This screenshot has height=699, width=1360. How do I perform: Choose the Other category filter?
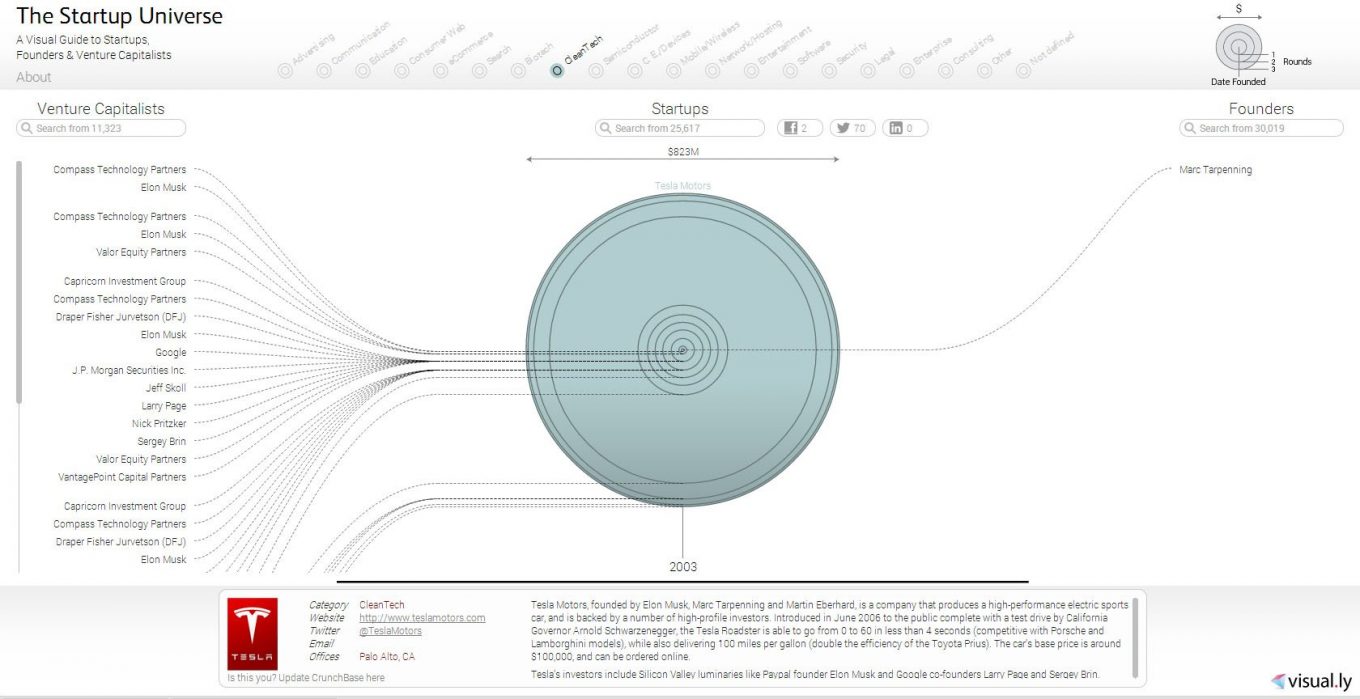pos(985,71)
